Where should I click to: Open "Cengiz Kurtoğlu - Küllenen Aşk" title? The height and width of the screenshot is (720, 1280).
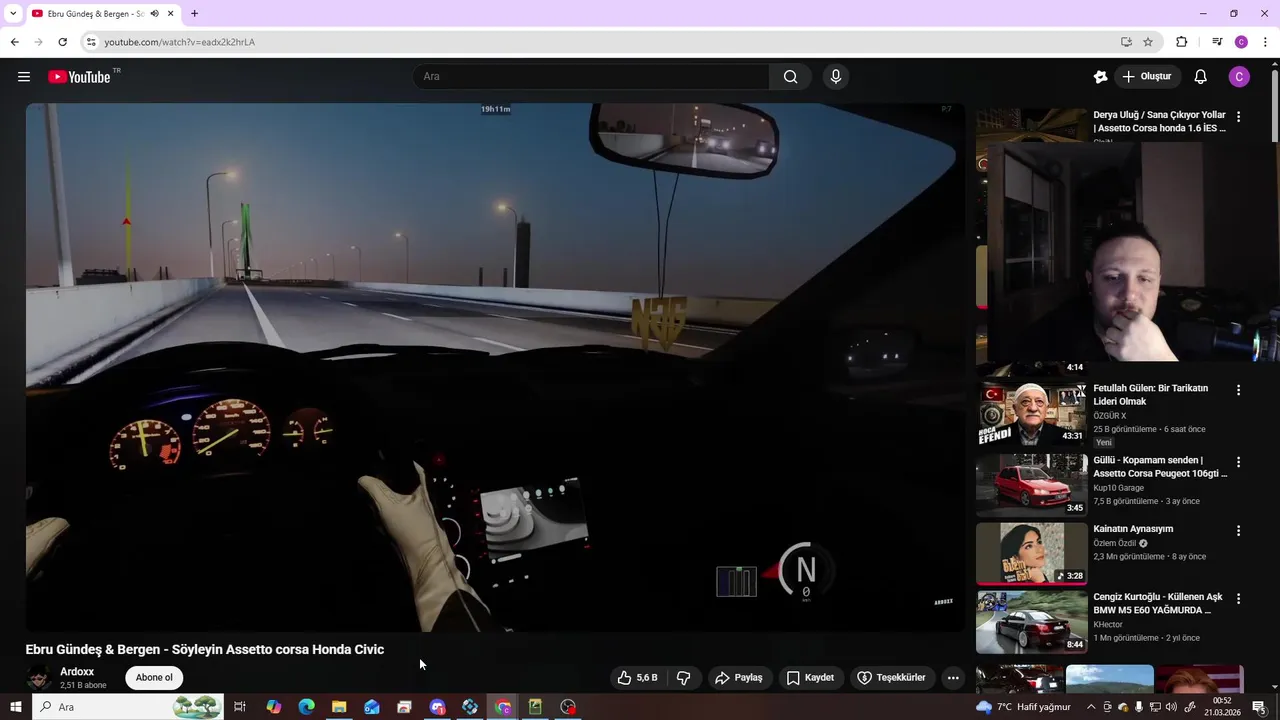1158,603
